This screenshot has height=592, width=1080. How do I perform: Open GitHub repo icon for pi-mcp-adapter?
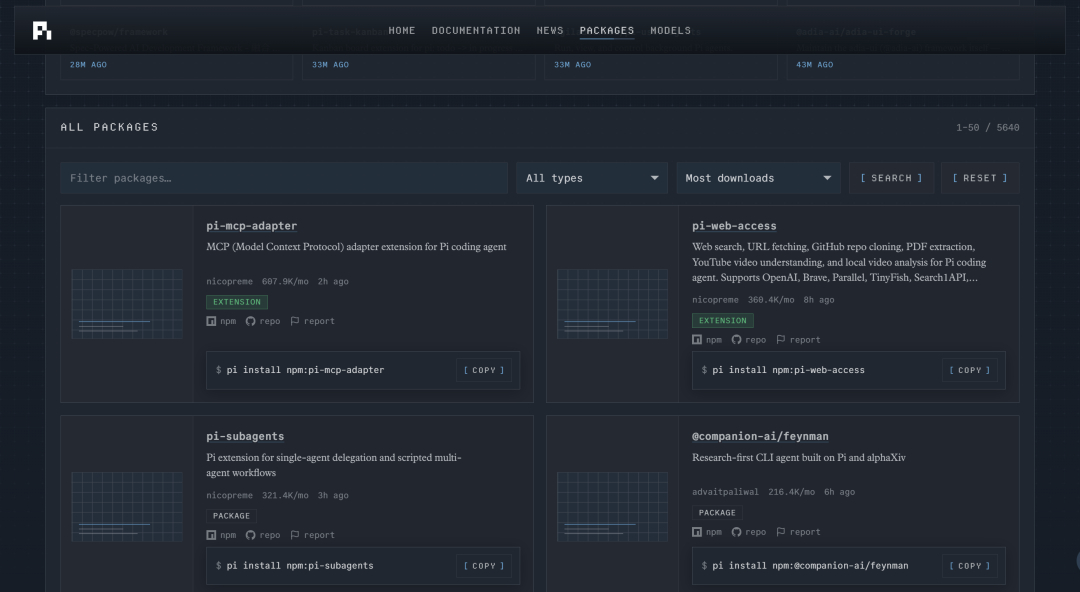pyautogui.click(x=263, y=321)
